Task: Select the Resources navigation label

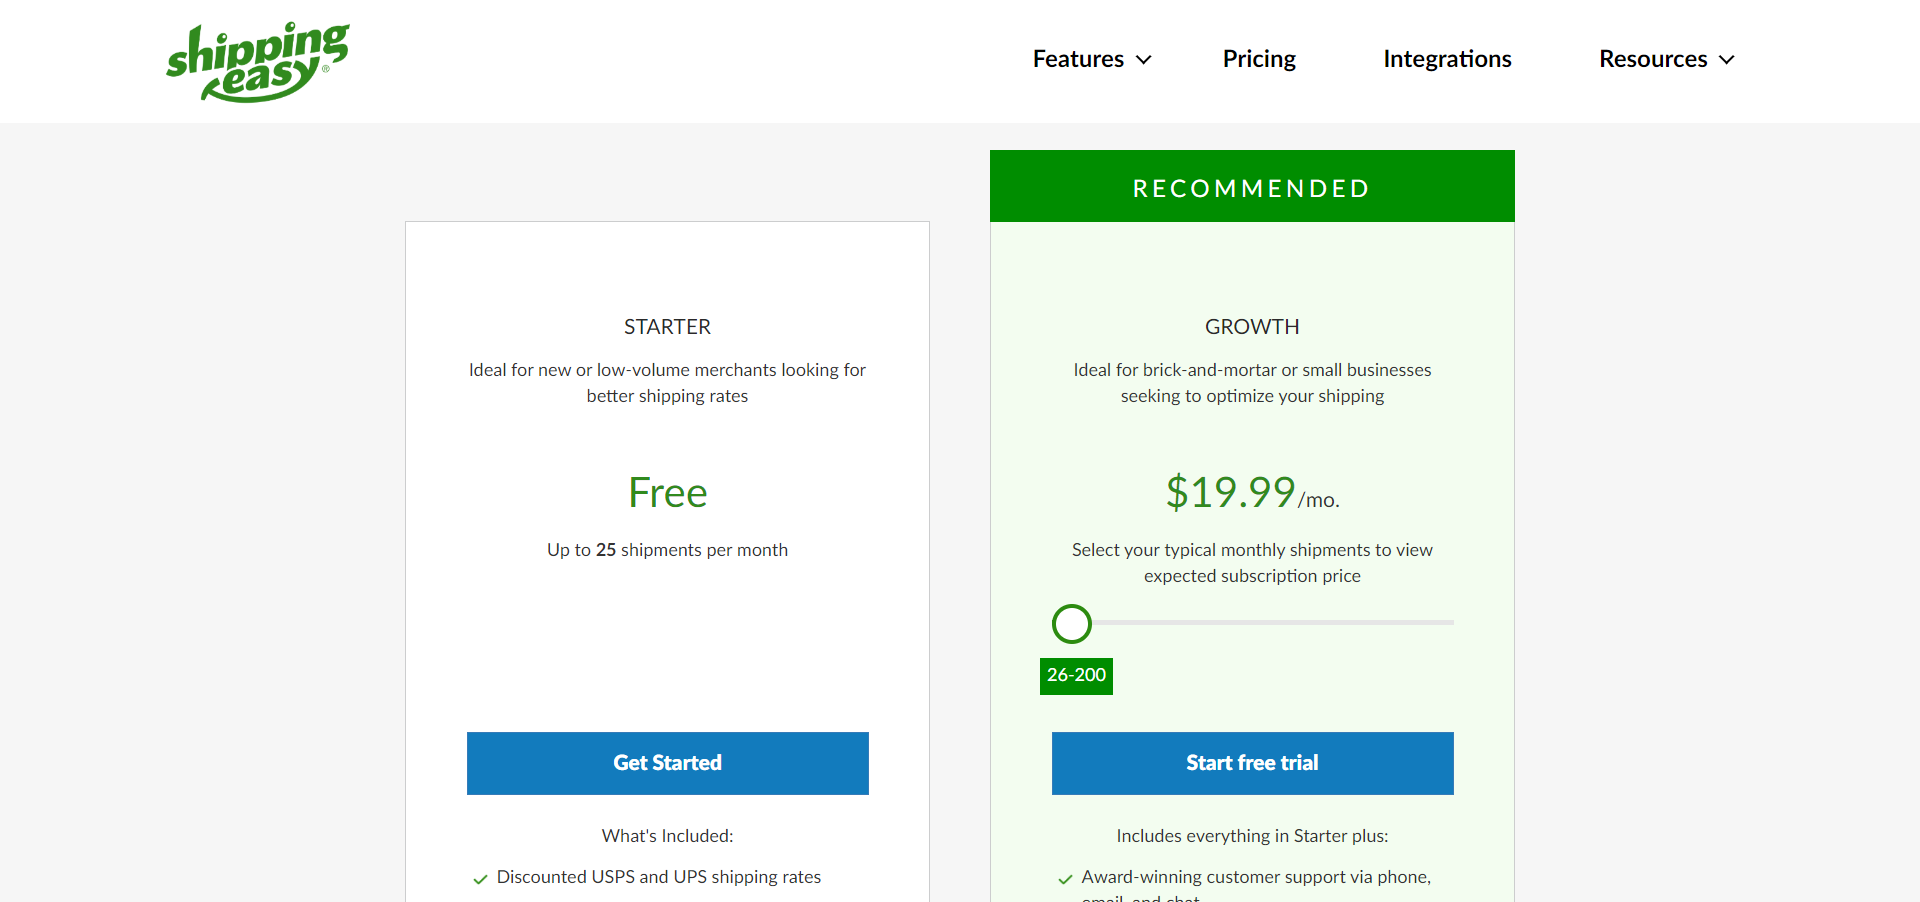Action: click(x=1653, y=59)
